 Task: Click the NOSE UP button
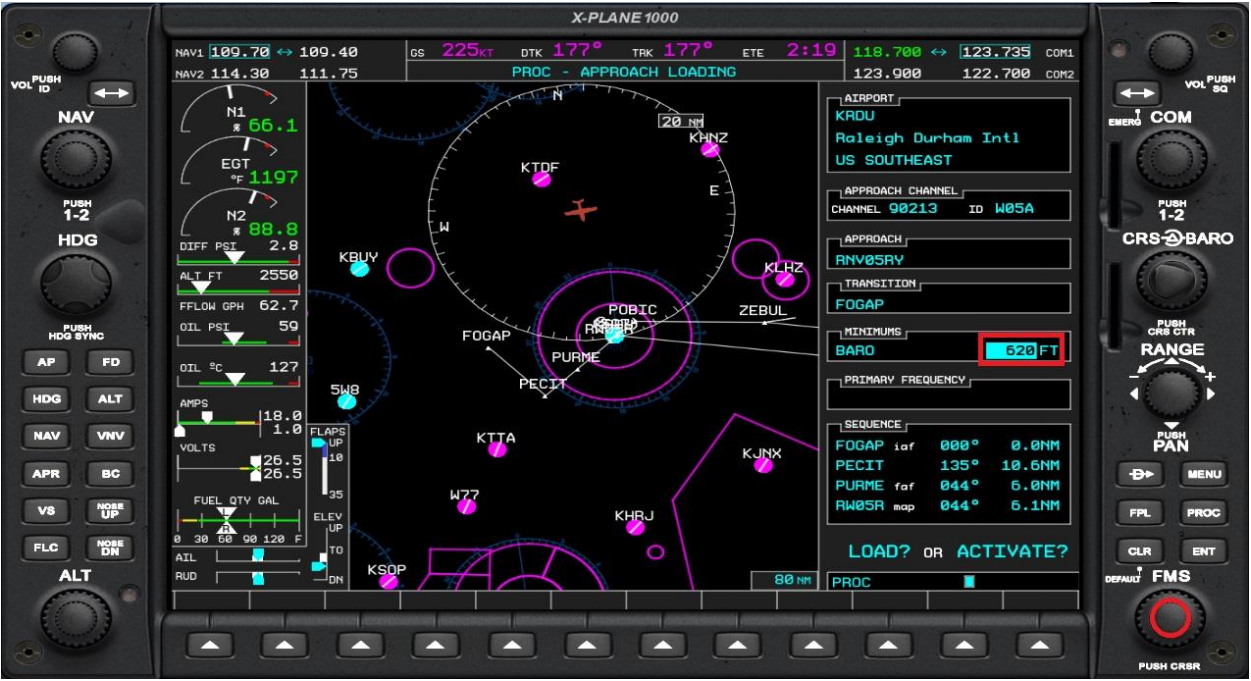click(110, 511)
